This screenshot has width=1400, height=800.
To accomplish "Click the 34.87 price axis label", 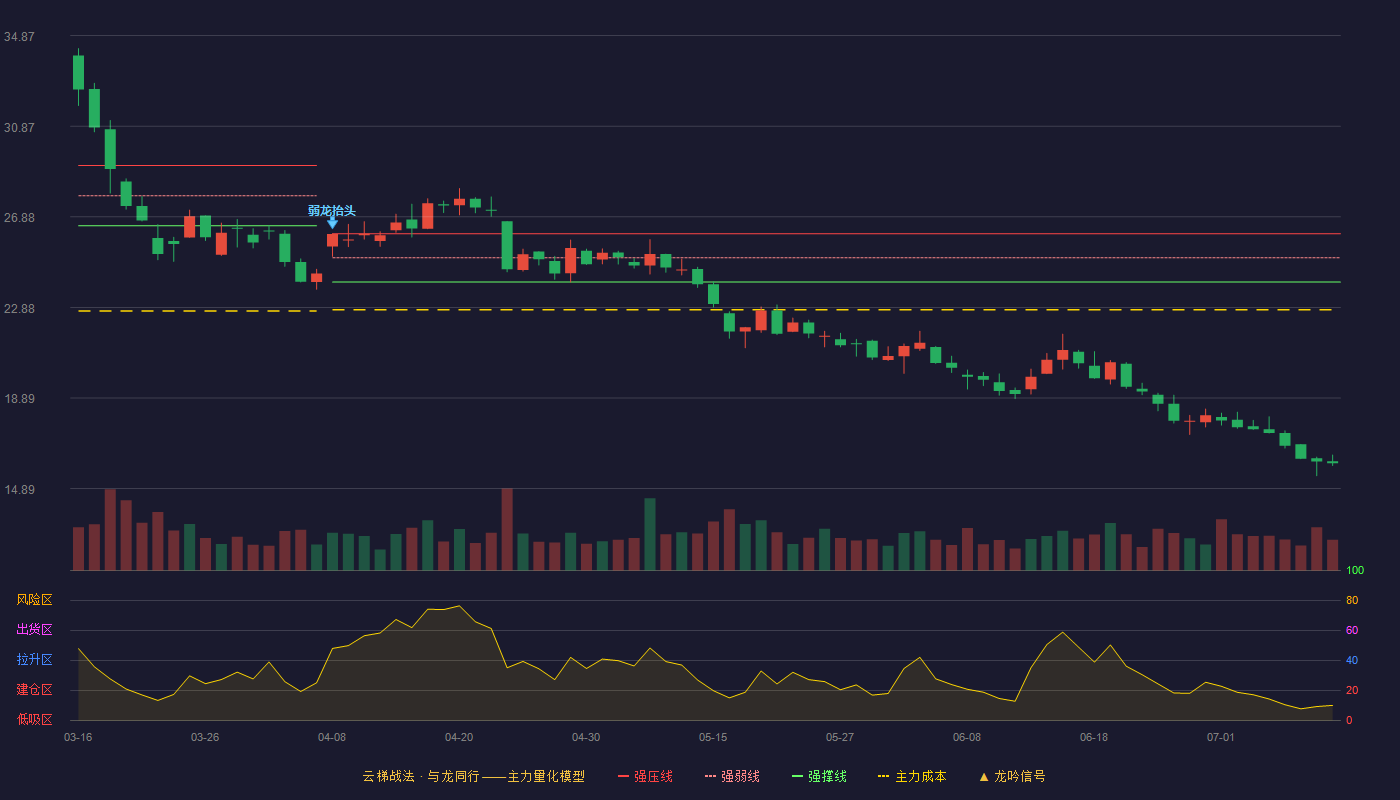I will [19, 37].
